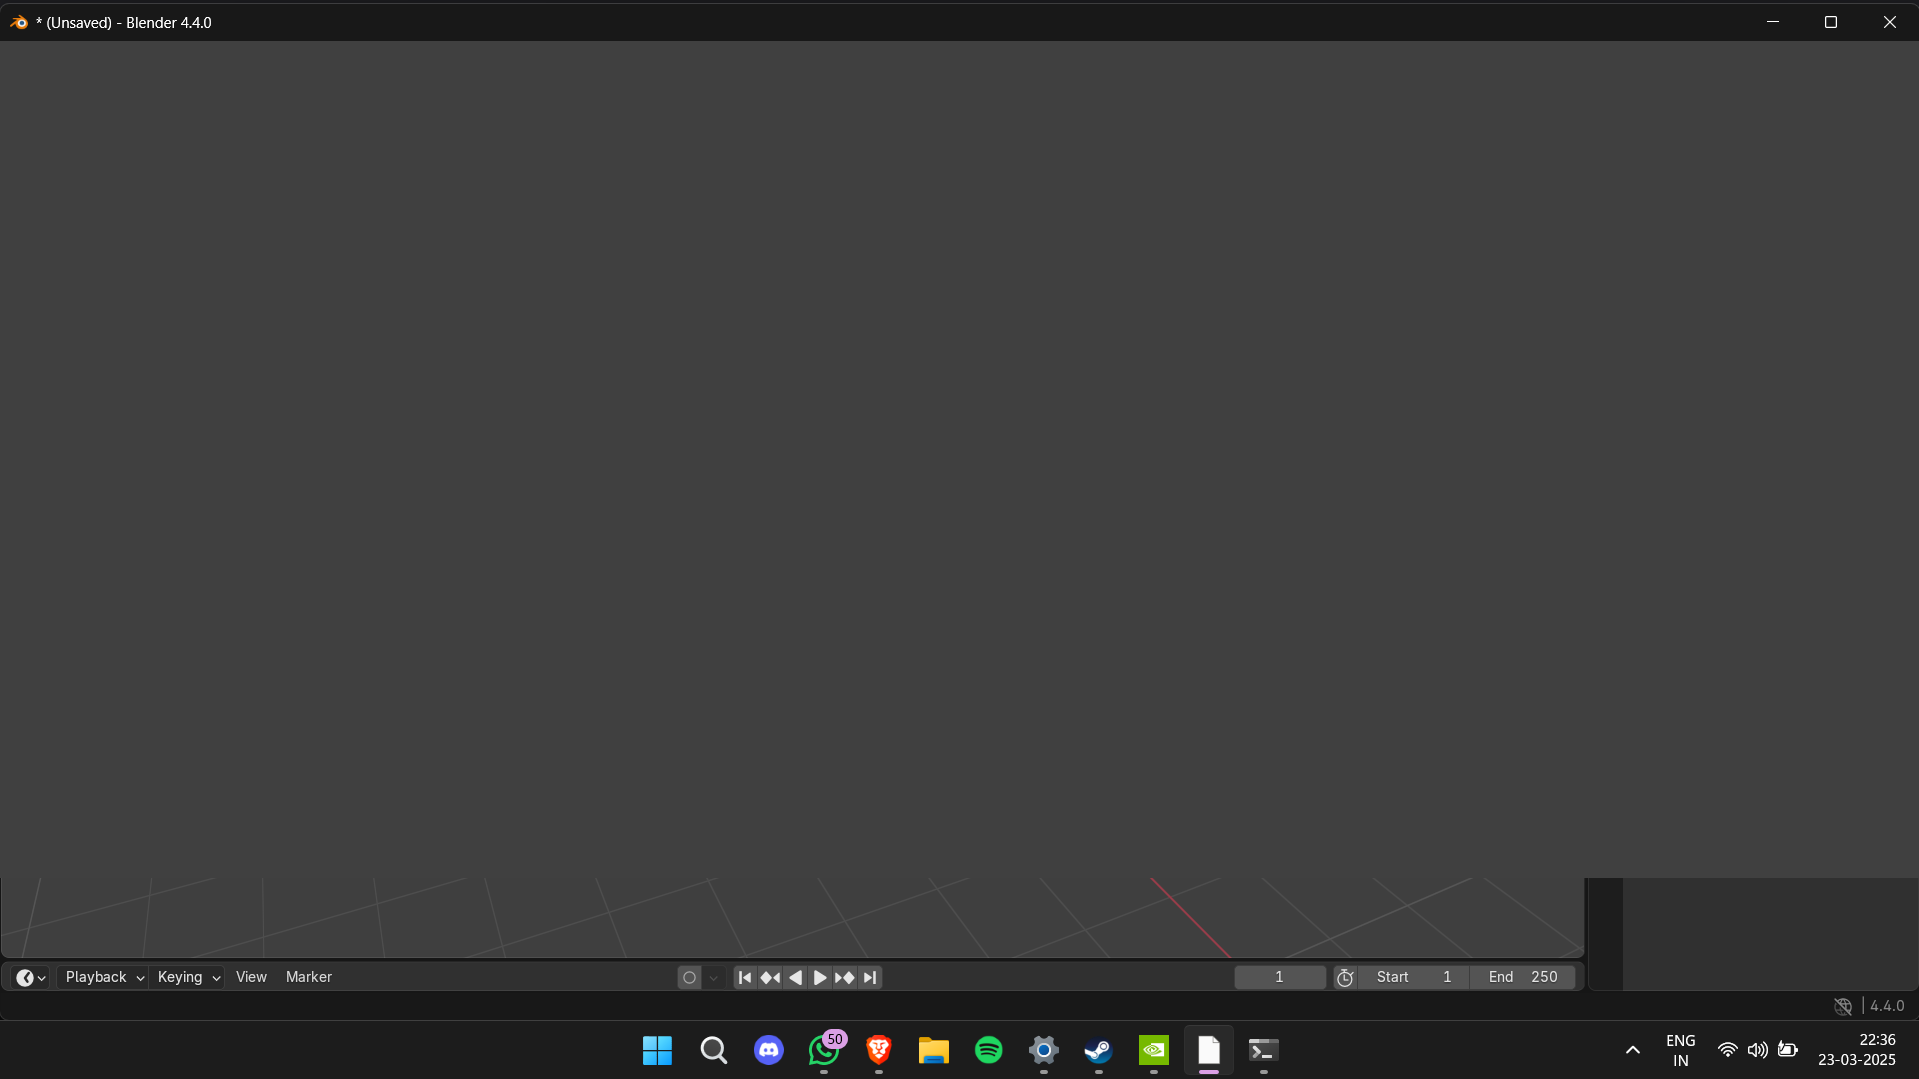
Task: Click the active Blender taskbar icon
Action: click(x=1209, y=1050)
